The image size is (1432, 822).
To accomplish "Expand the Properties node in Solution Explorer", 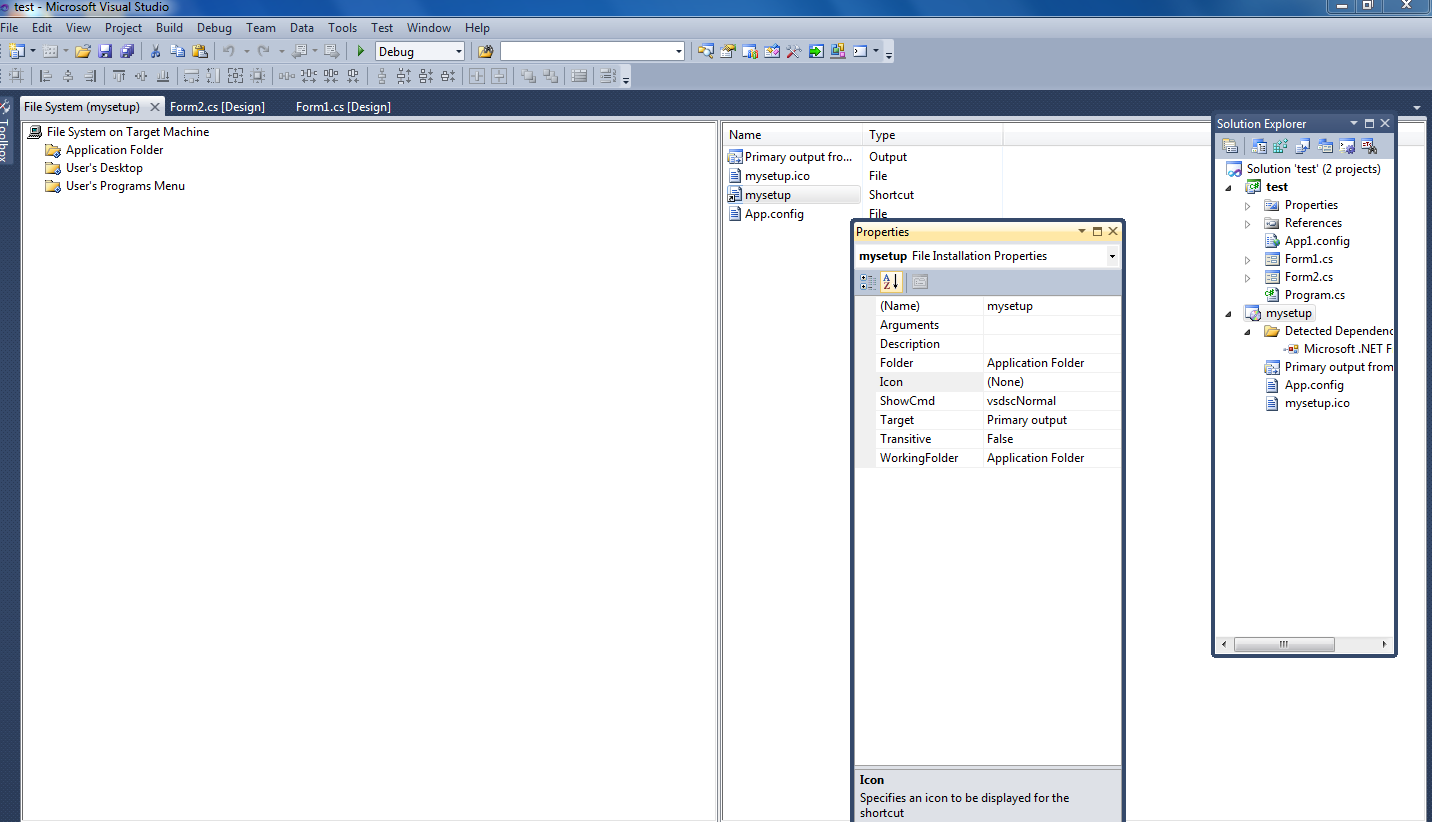I will 1247,205.
